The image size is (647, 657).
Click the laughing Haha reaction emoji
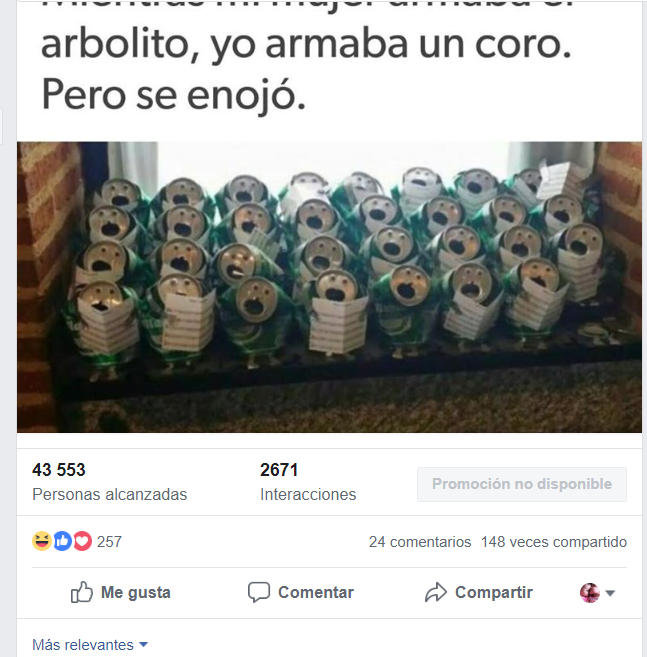(x=42, y=541)
